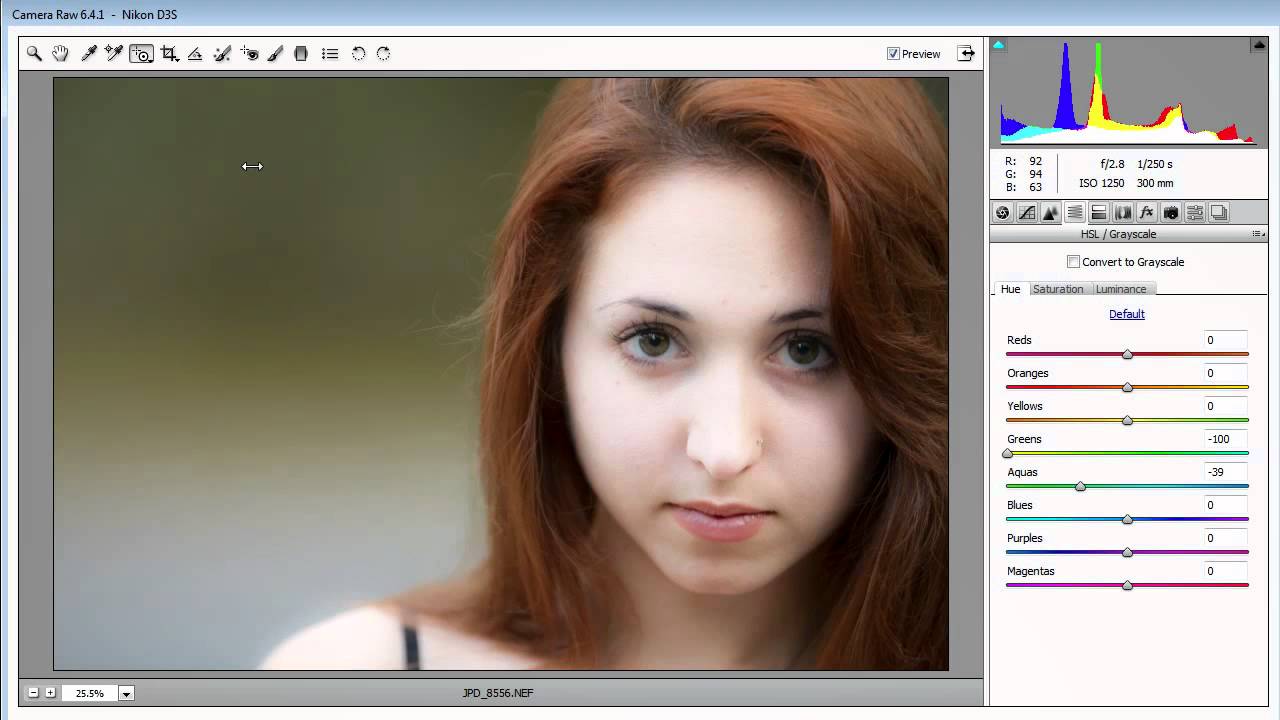Zoom in with the plus button
Viewport: 1280px width, 720px height.
point(50,693)
